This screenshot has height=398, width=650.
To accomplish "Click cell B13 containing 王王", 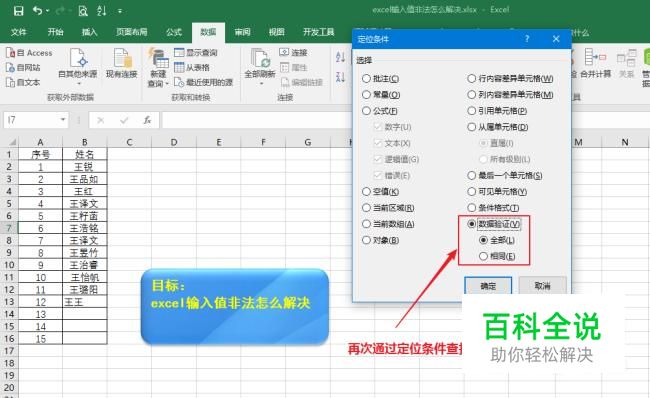I will 85,302.
